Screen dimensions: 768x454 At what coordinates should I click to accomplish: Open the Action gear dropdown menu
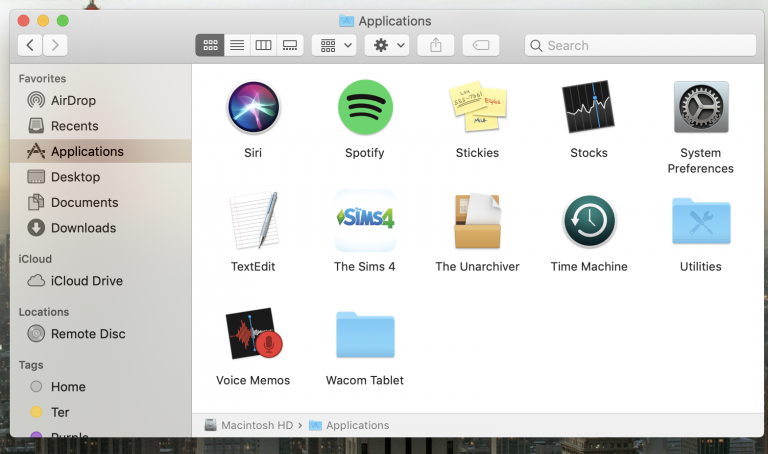click(387, 46)
